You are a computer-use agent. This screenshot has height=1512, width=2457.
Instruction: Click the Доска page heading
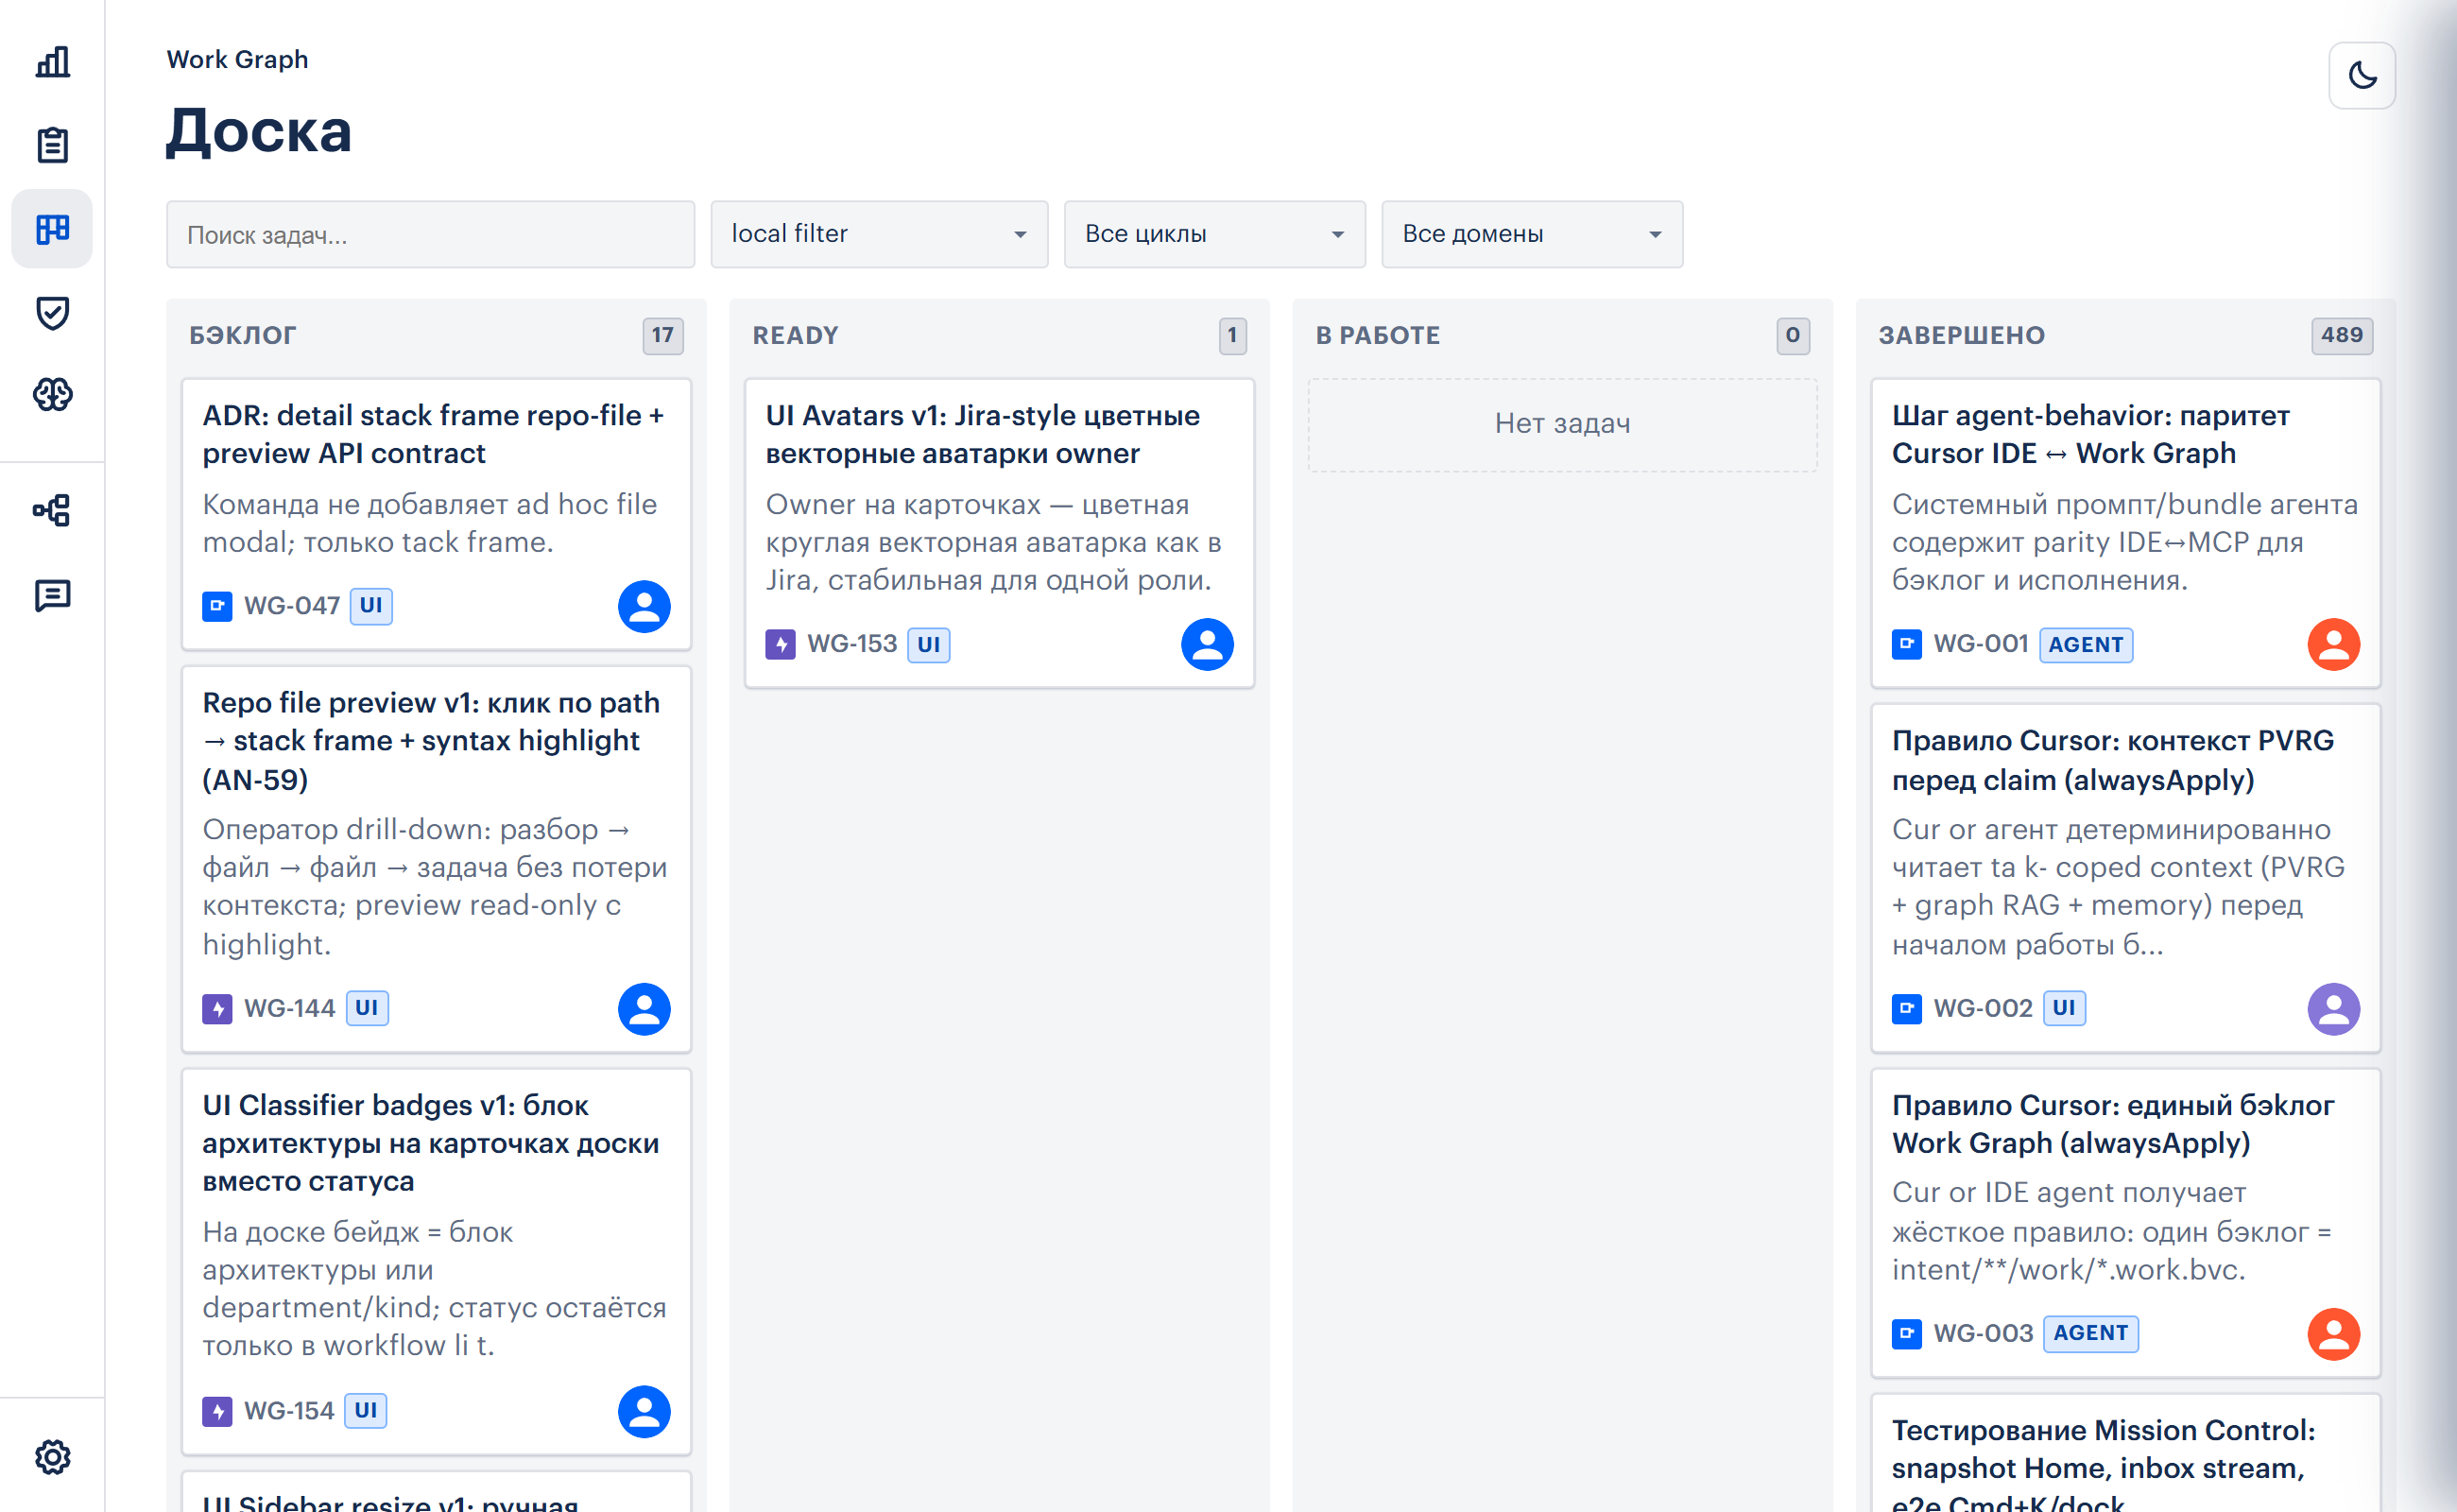coord(259,132)
